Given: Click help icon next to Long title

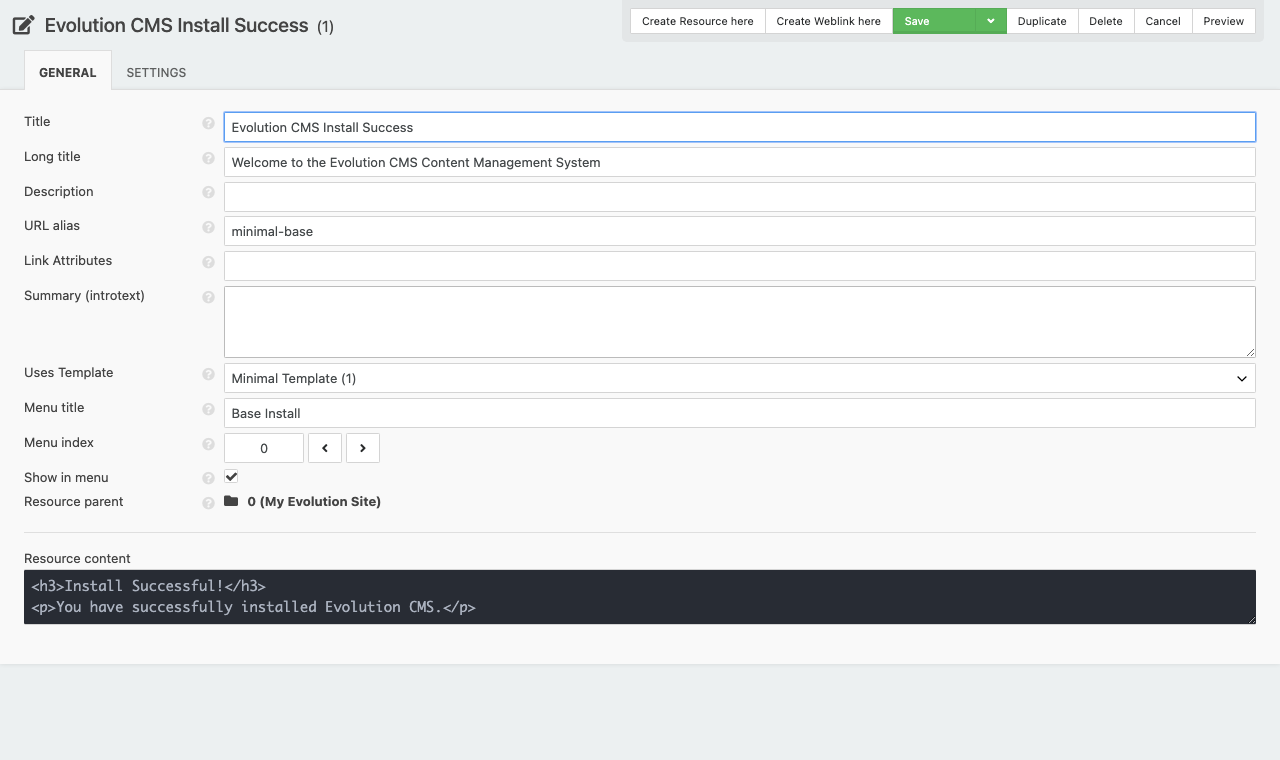Looking at the screenshot, I should 208,158.
